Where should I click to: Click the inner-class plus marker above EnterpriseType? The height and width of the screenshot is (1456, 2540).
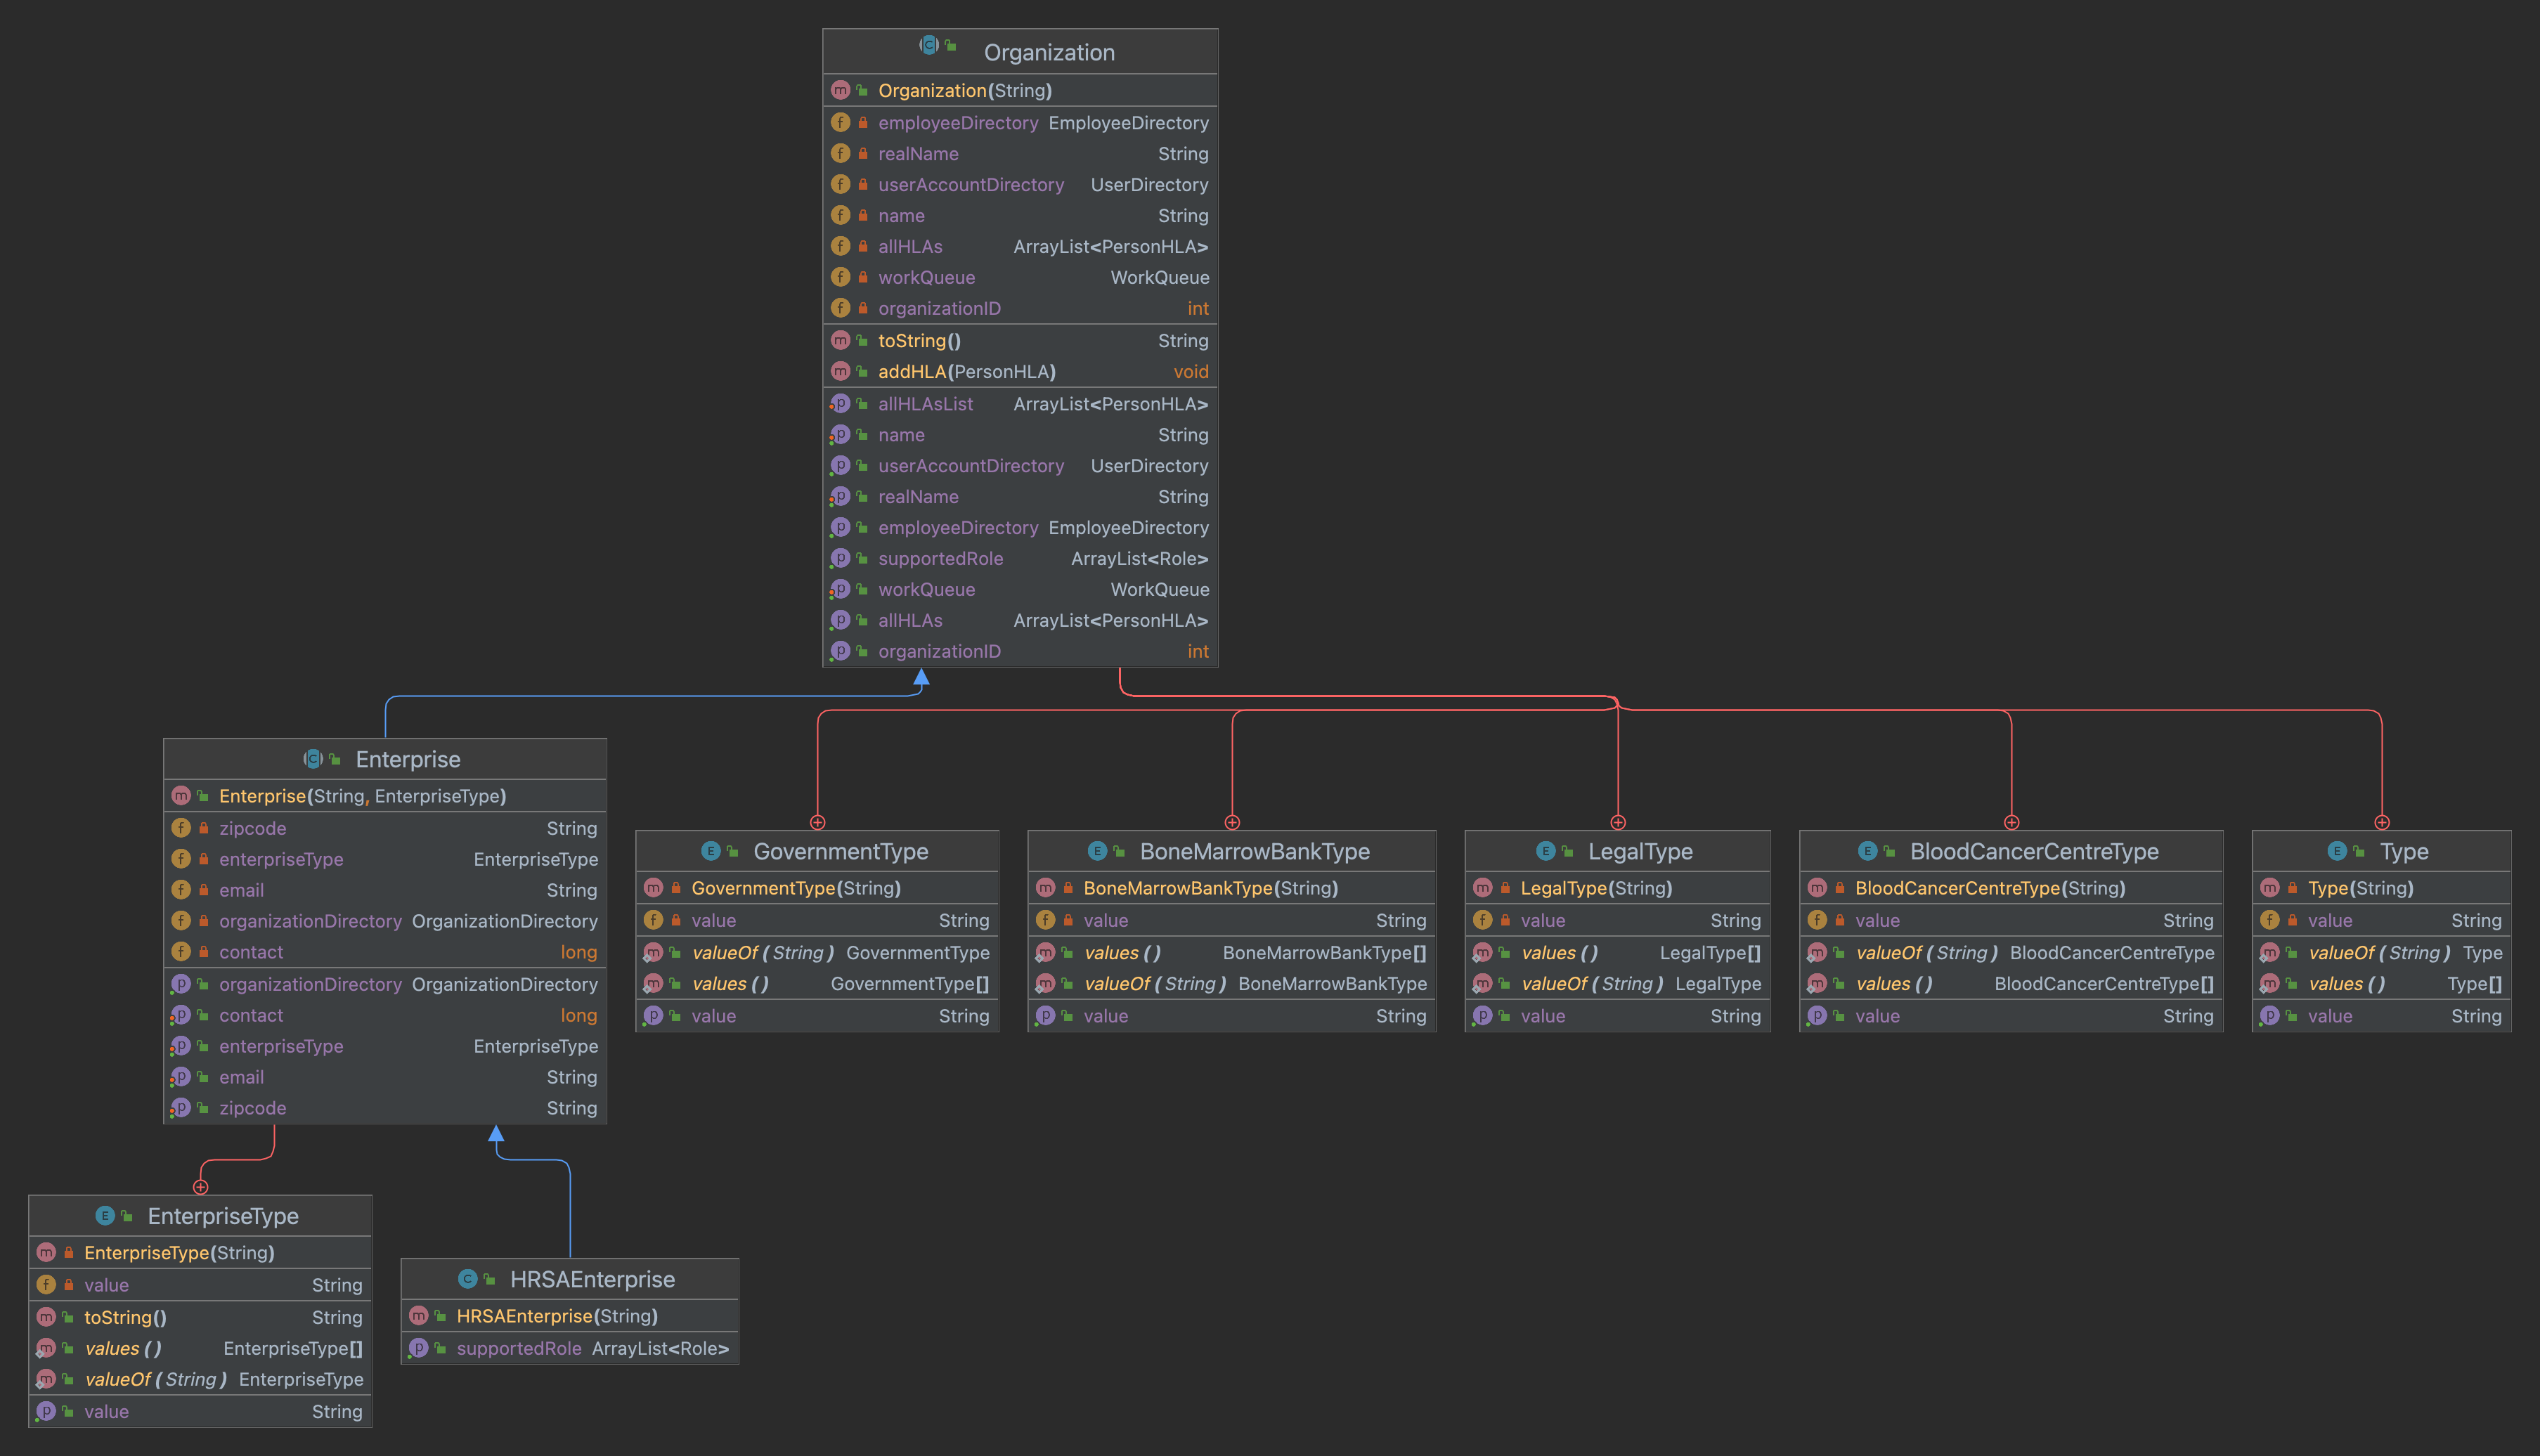tap(200, 1187)
